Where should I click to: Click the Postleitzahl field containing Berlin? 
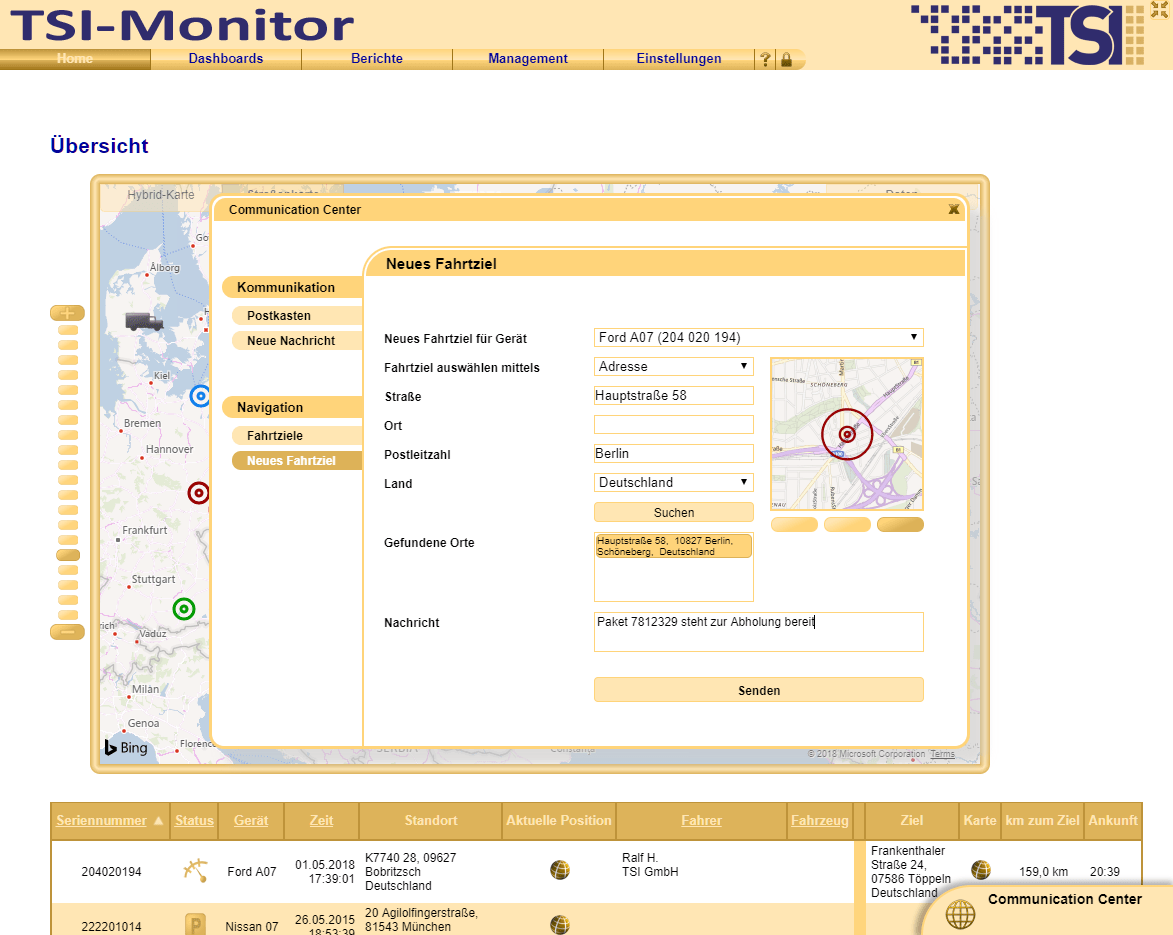pyautogui.click(x=673, y=454)
